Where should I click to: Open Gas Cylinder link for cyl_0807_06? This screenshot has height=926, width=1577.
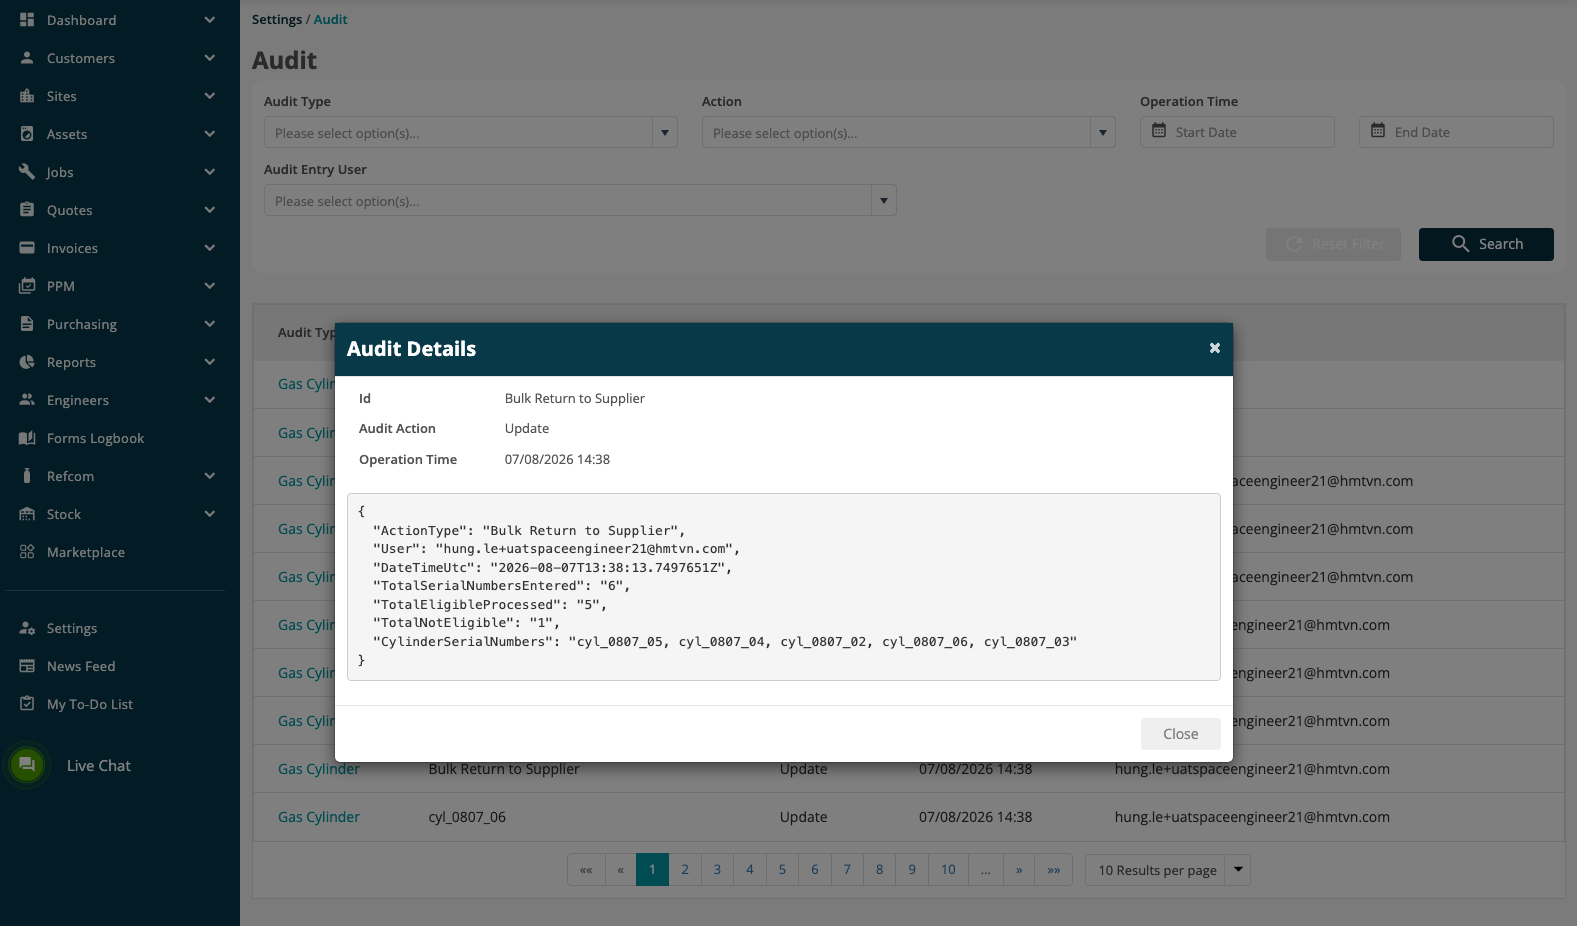click(319, 817)
